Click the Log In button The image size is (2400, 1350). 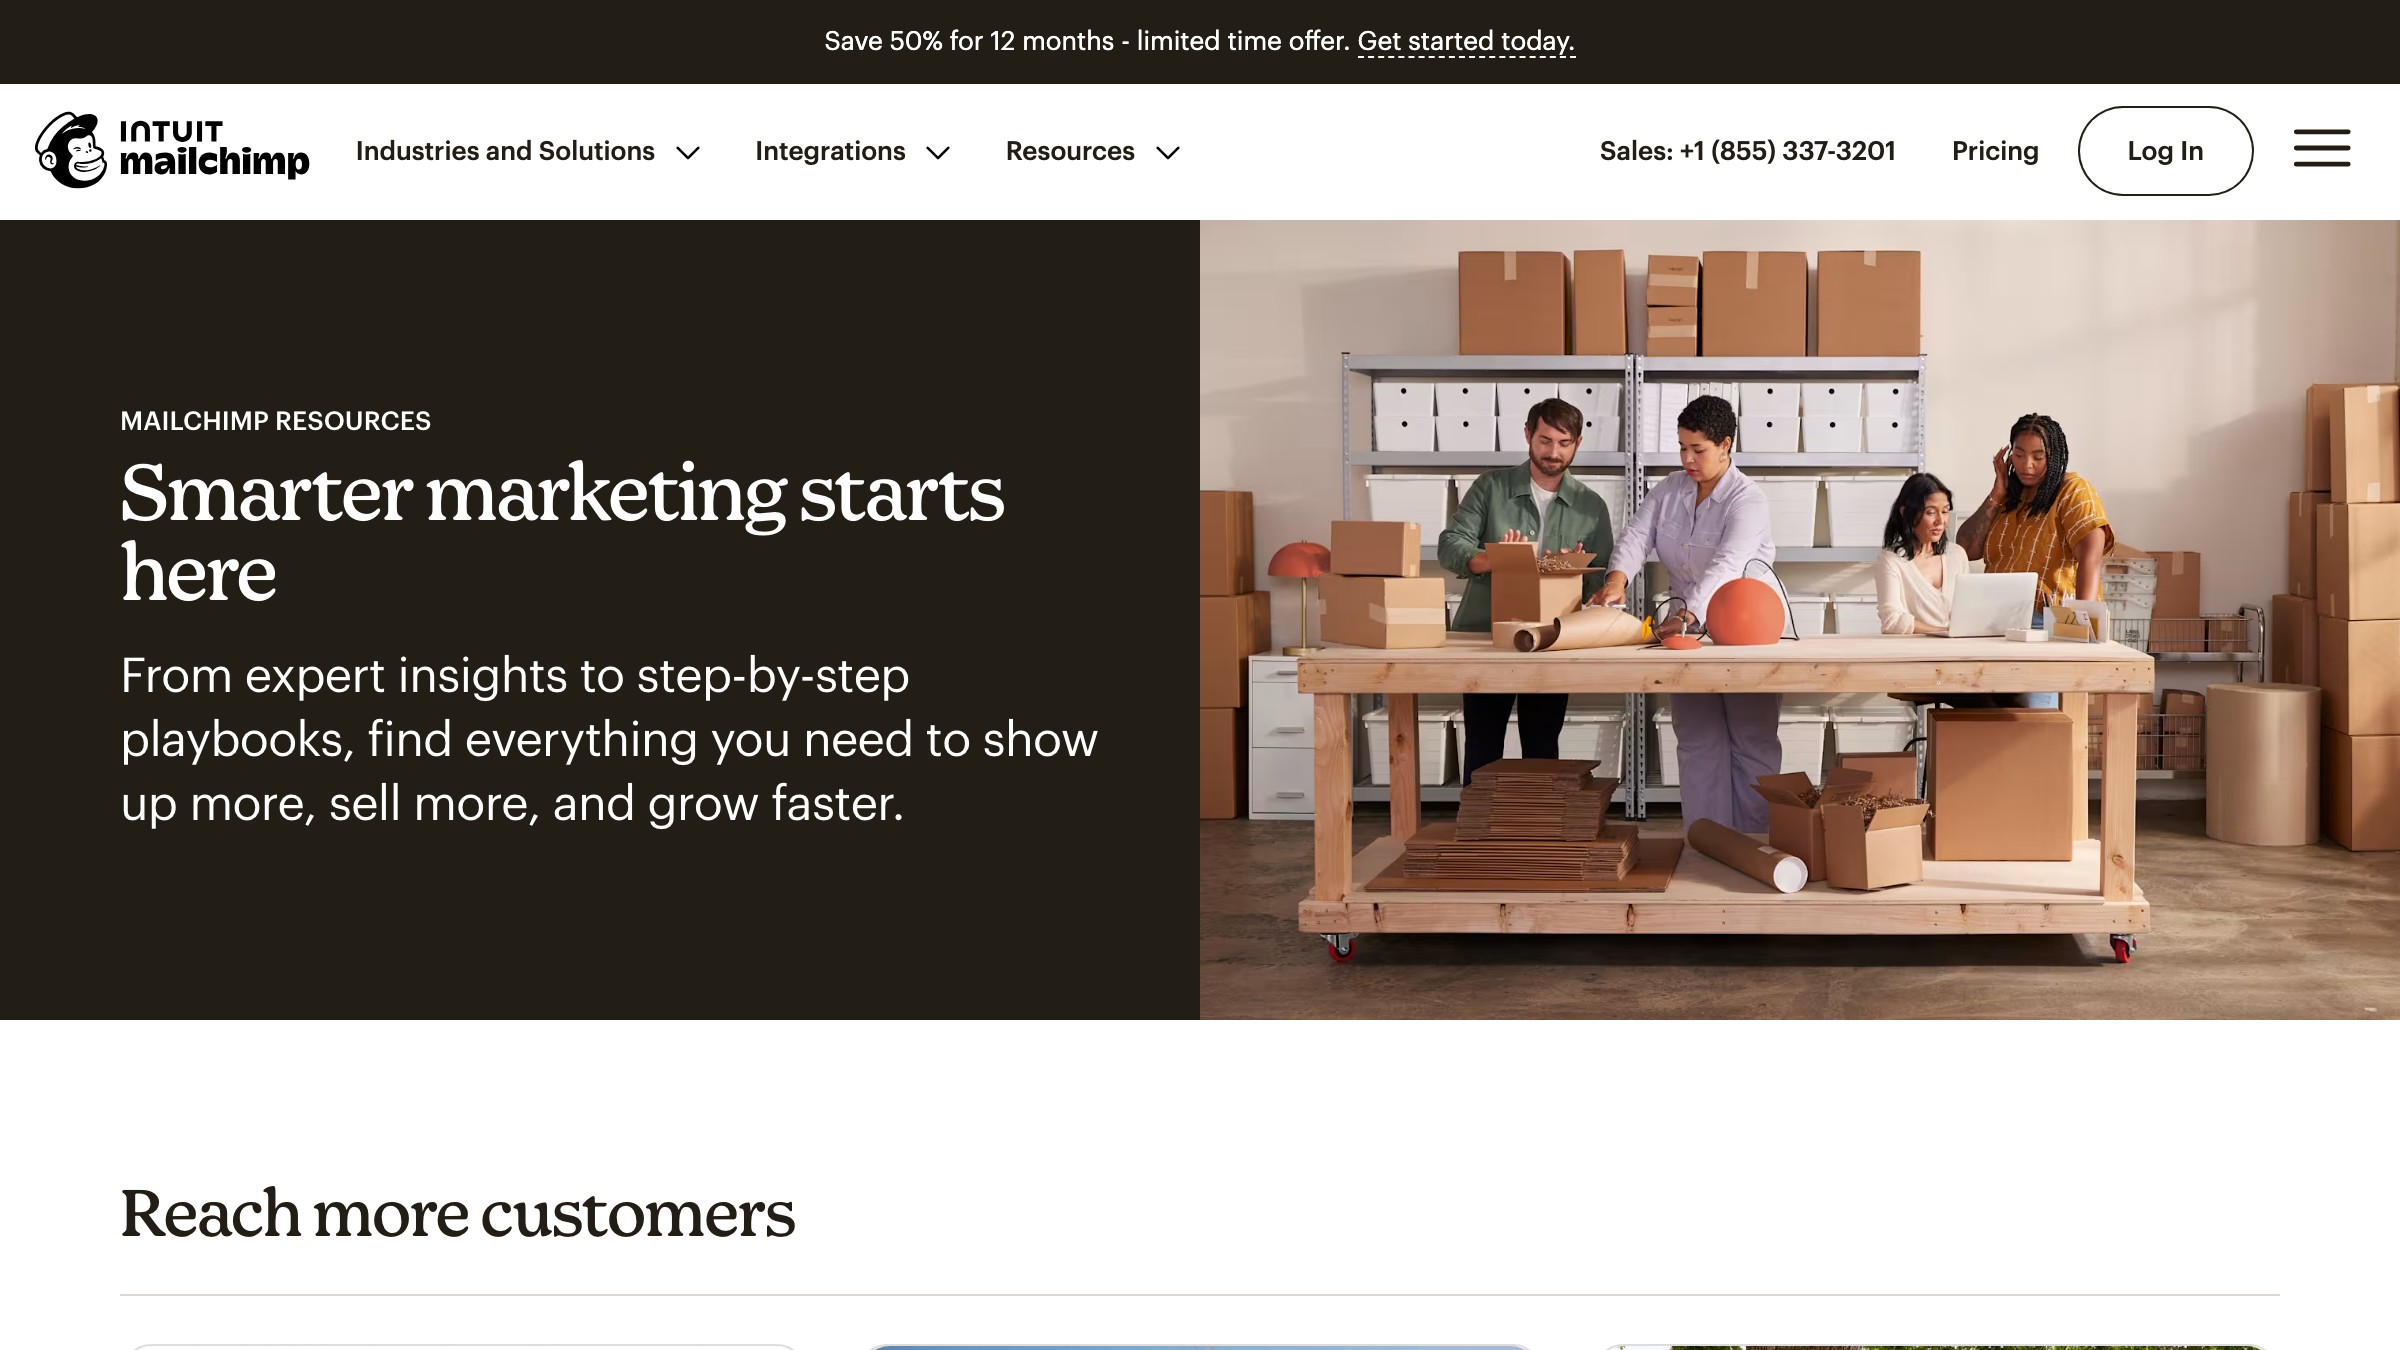coord(2165,151)
